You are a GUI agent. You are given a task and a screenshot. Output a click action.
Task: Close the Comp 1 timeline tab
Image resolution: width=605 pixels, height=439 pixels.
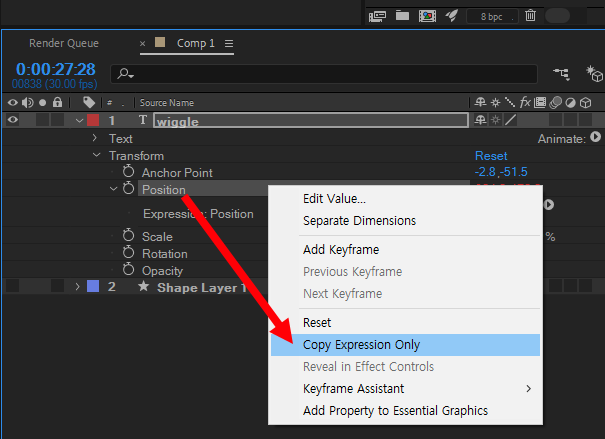(142, 44)
